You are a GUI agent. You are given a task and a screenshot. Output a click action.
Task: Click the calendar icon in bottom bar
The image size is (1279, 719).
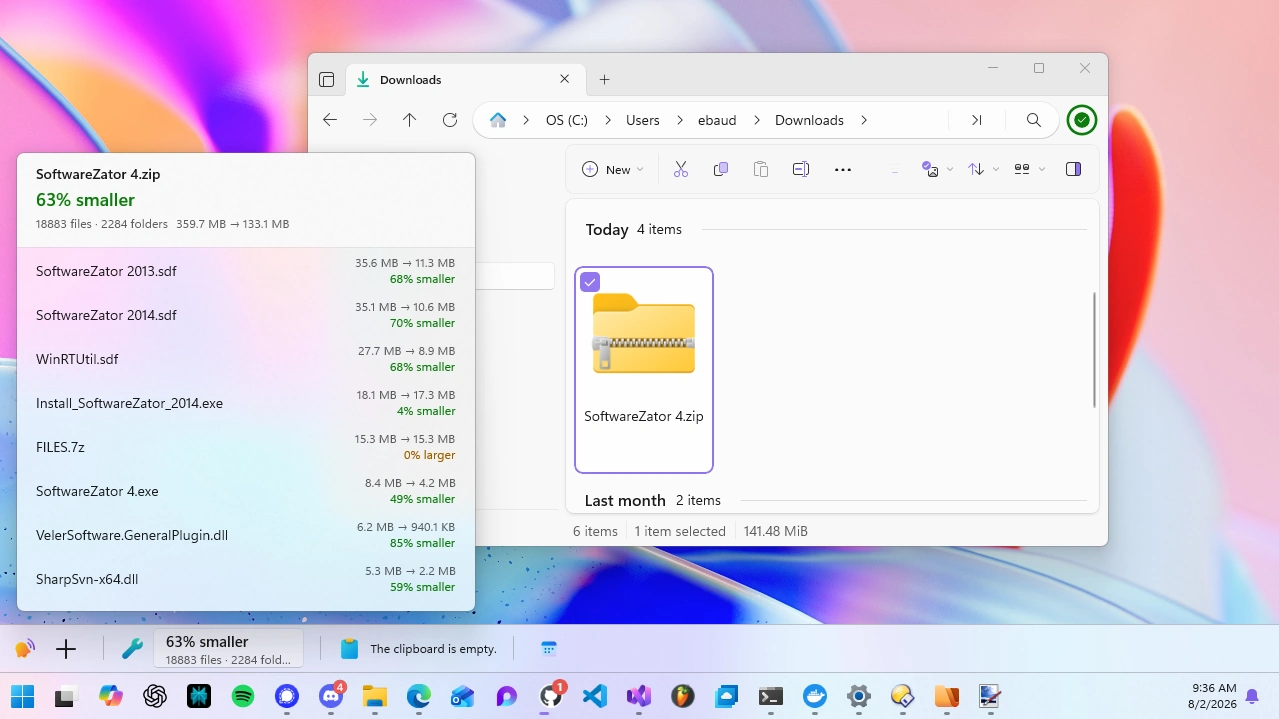coord(549,649)
